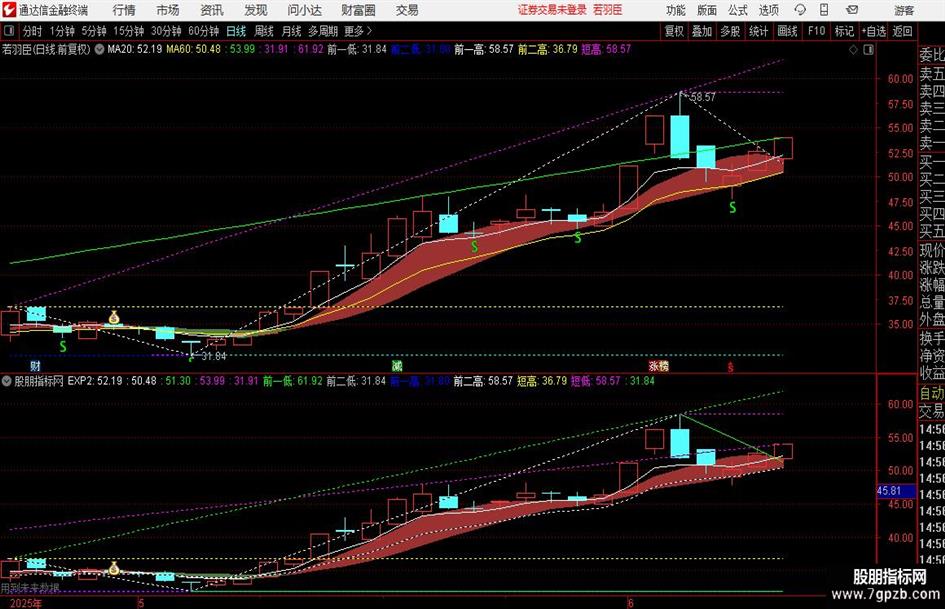Click the 叠加 overlay button
Viewport: 945px width, 609px height.
click(702, 31)
